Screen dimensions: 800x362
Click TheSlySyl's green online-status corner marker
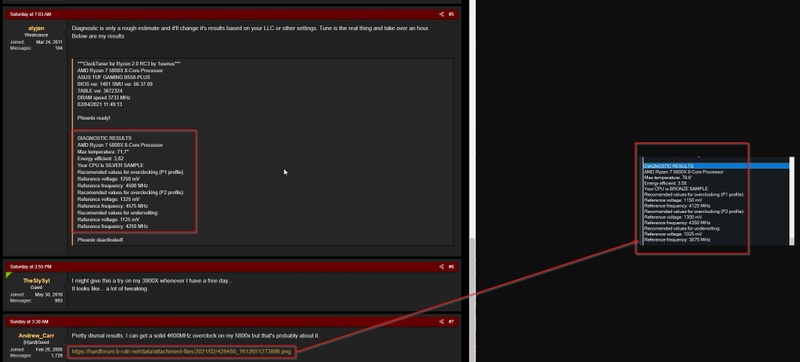8,275
